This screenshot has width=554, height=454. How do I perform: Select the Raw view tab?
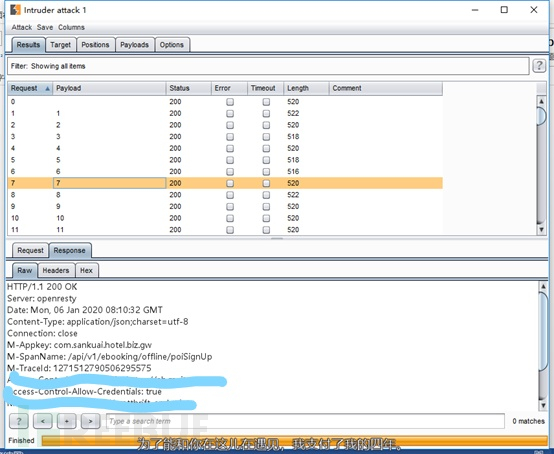pos(25,270)
